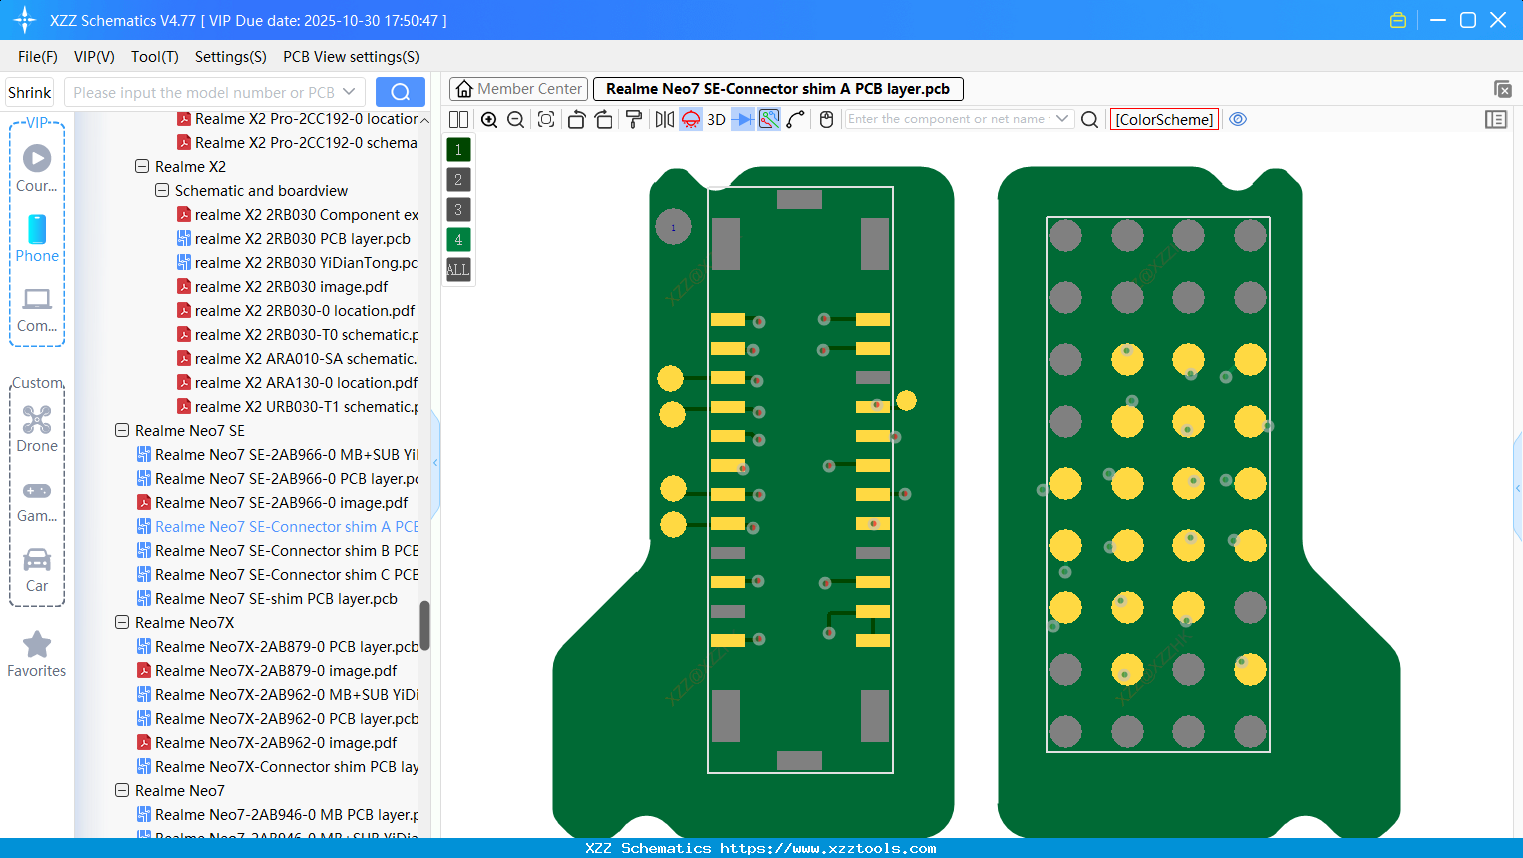Screen dimensions: 1523x858
Task: Open the PCB View settings menu
Action: pos(350,57)
